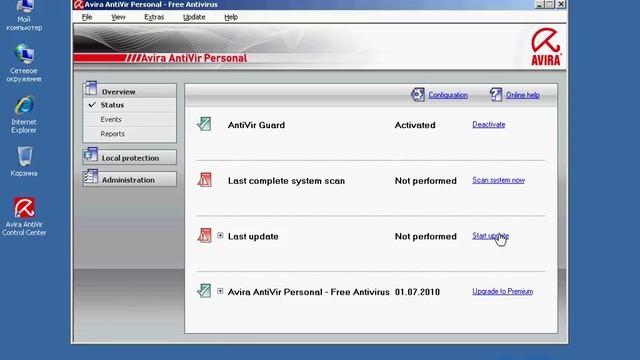This screenshot has width=640, height=360.
Task: Open Сетевое окружение desktop icon
Action: coord(24,63)
